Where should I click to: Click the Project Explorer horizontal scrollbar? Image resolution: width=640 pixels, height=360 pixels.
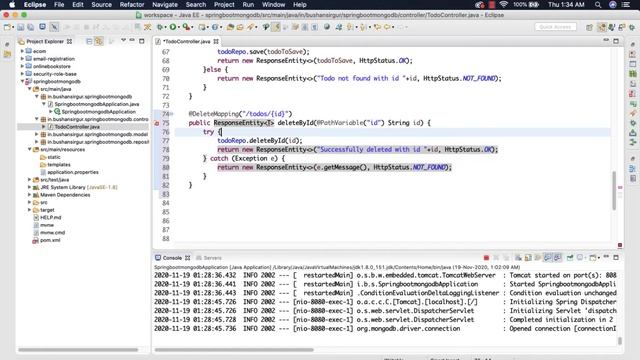tap(78, 350)
